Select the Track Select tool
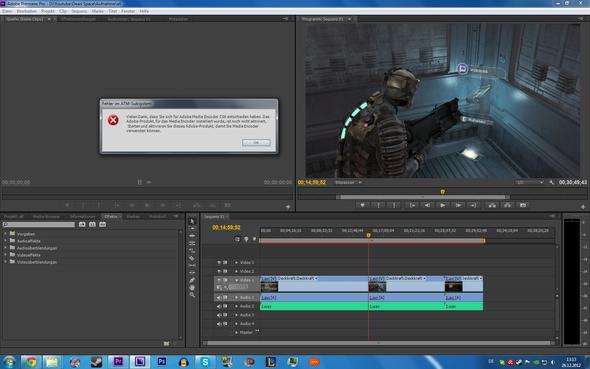The height and width of the screenshot is (369, 590). pyautogui.click(x=192, y=228)
